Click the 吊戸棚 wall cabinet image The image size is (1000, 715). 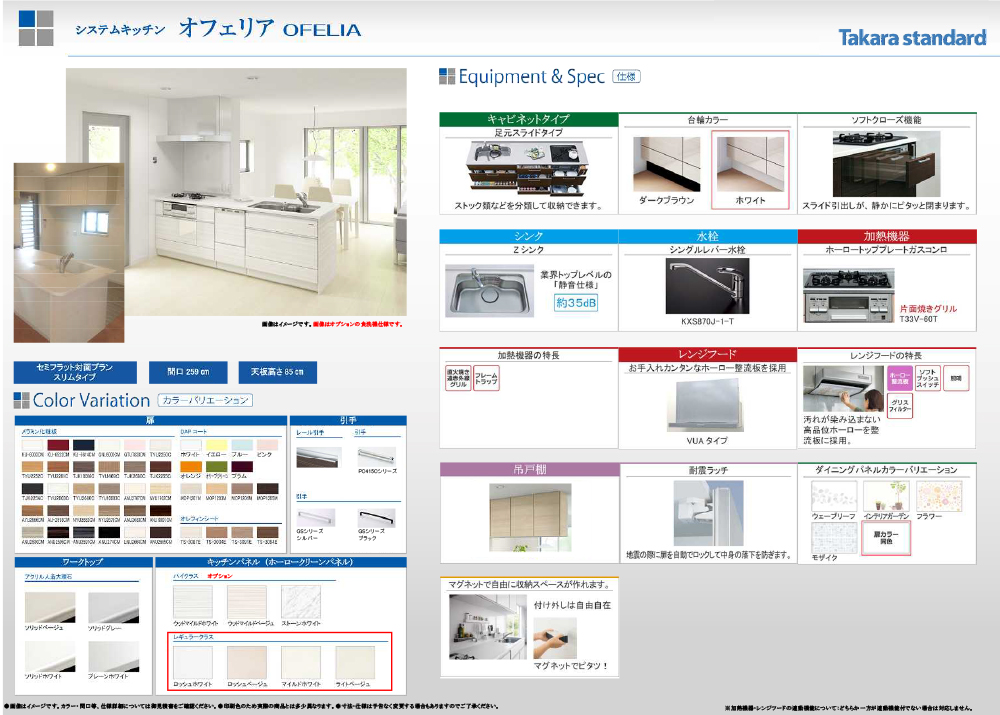pos(530,518)
